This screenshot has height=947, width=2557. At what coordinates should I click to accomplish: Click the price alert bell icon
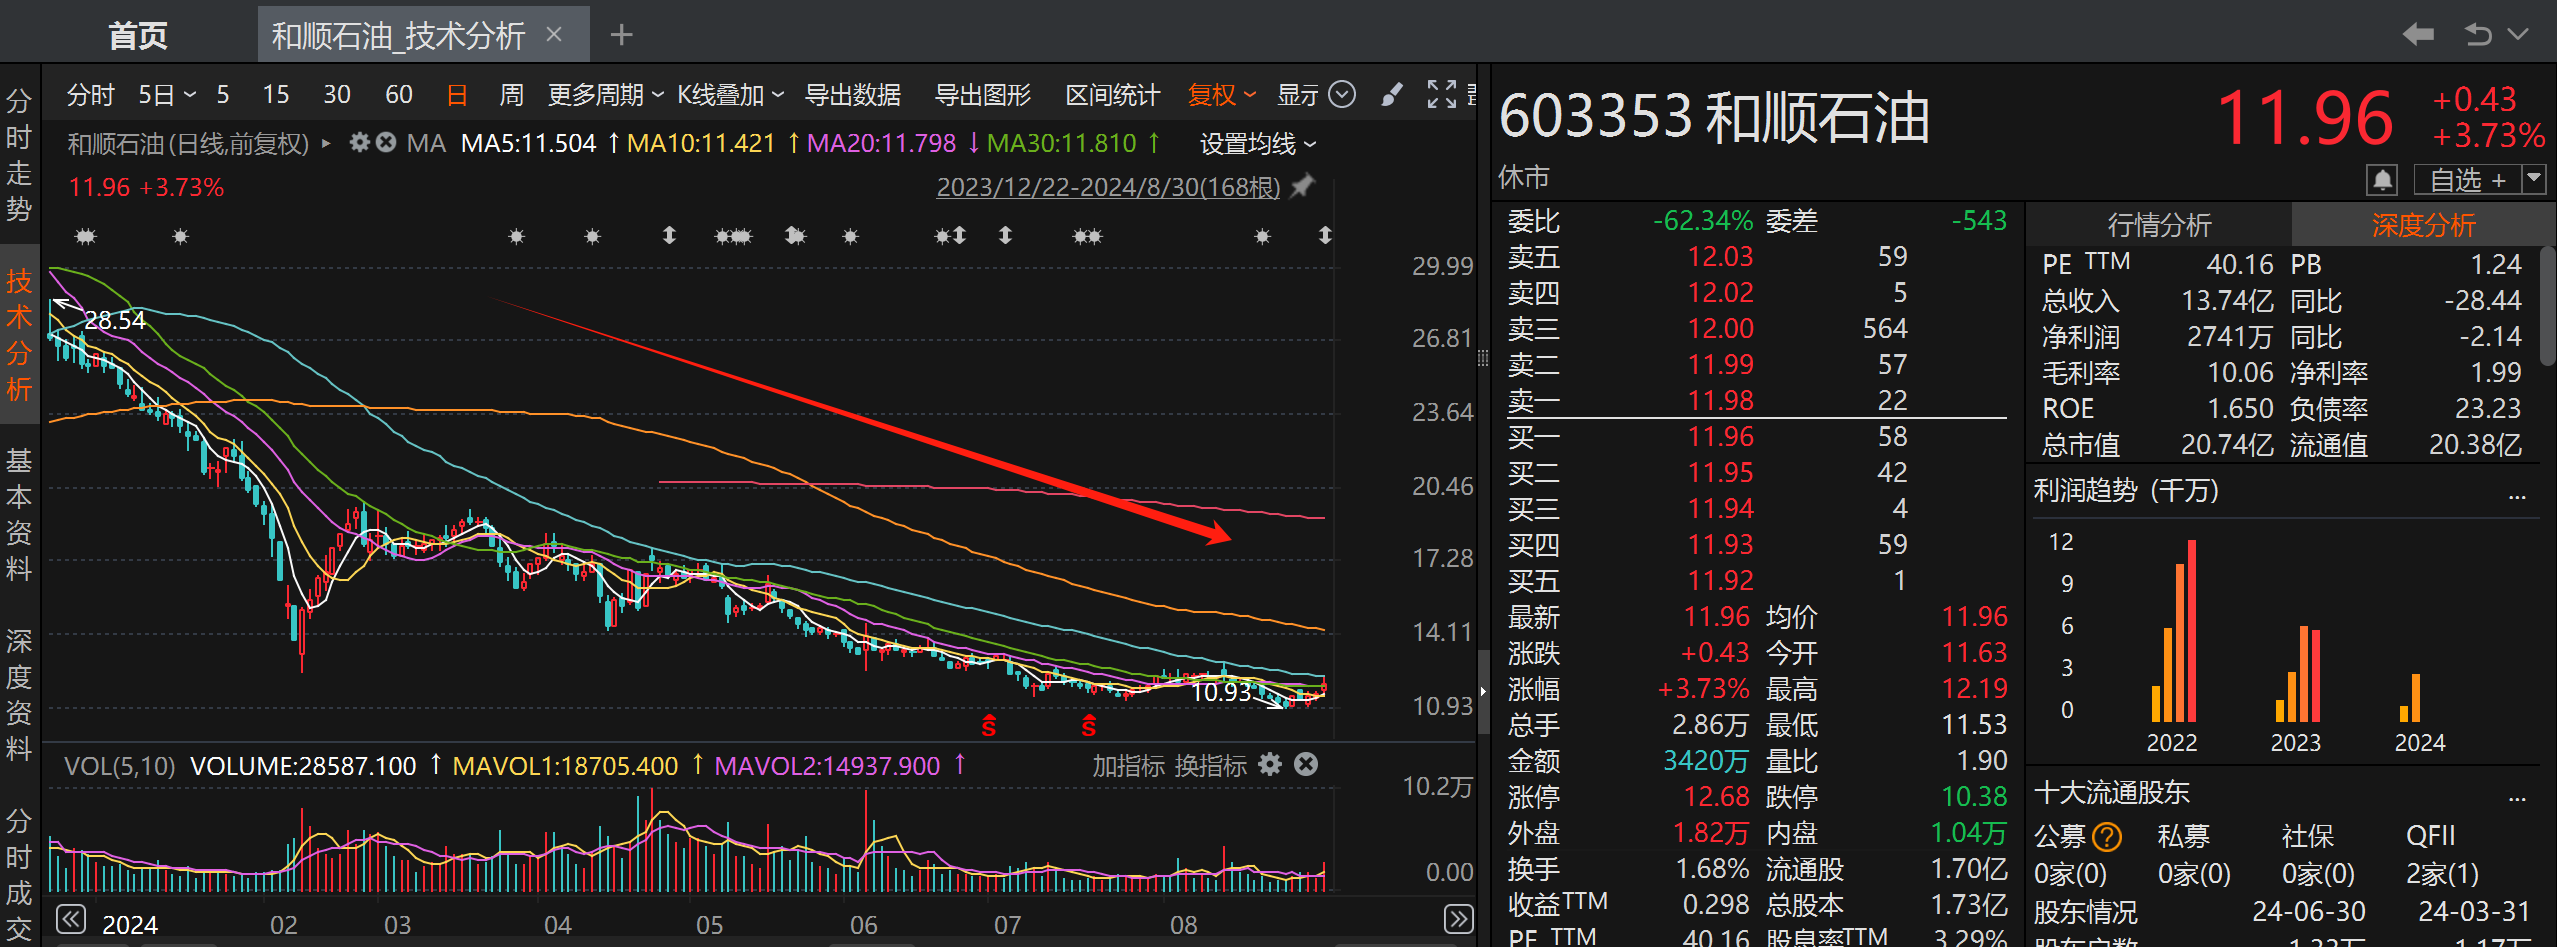2383,180
